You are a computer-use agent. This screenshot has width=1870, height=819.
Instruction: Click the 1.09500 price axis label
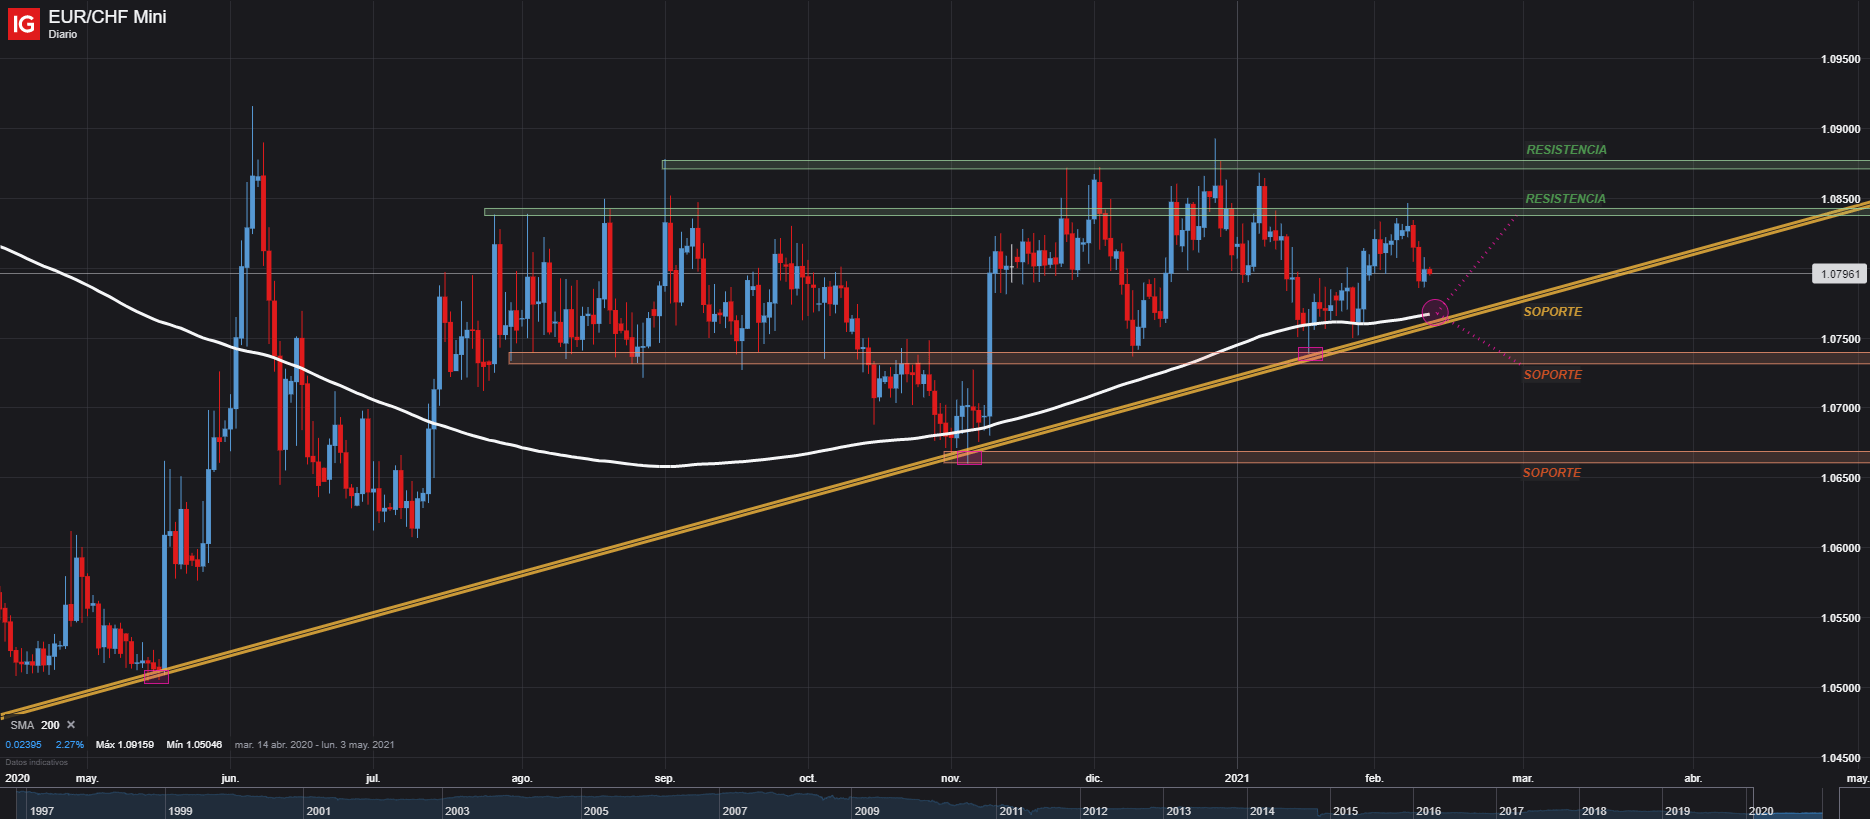[1841, 59]
